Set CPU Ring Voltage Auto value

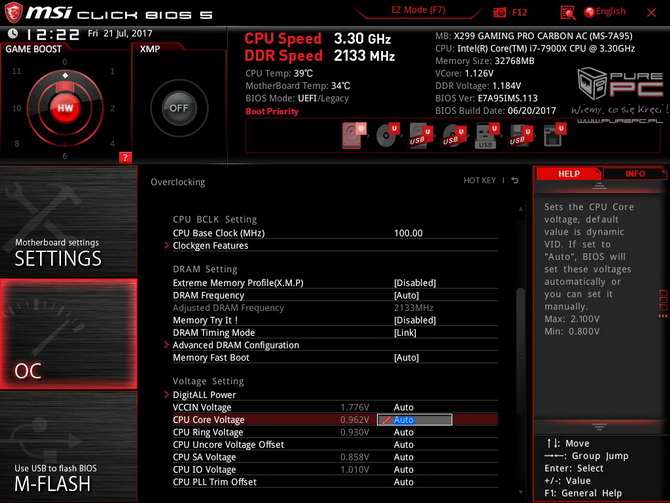(403, 432)
